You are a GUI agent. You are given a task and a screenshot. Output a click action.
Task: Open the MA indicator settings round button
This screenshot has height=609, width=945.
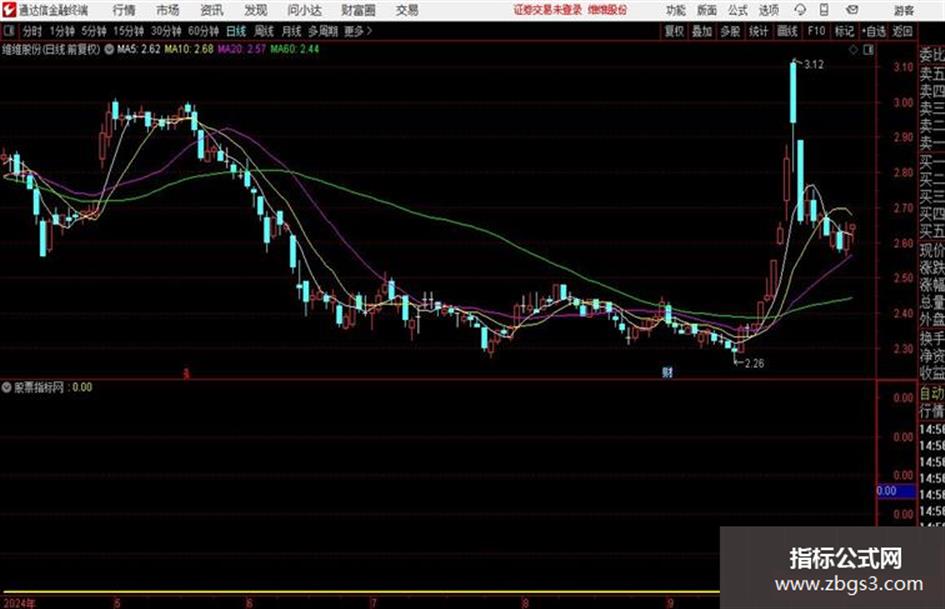pyautogui.click(x=109, y=49)
